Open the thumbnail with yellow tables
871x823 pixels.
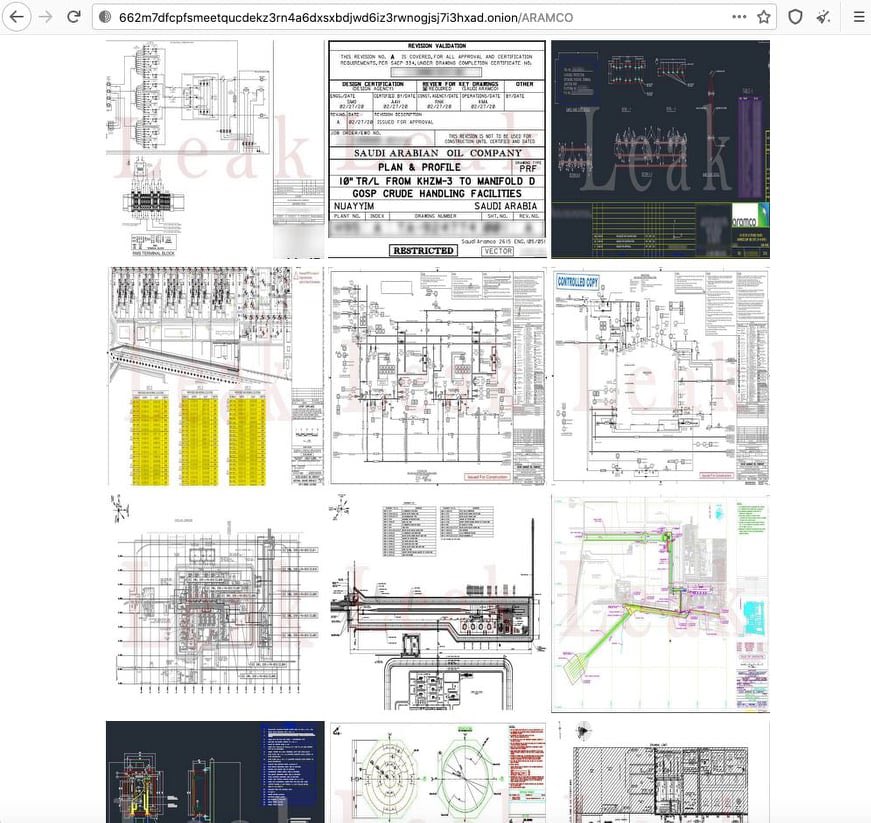(215, 376)
